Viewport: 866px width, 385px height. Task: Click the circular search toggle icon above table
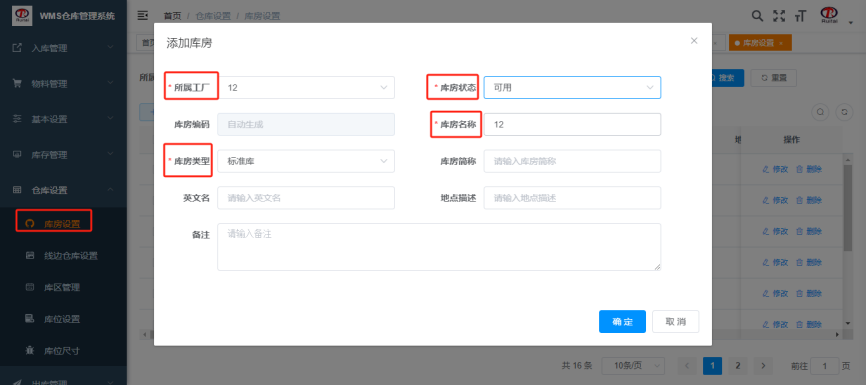coord(820,112)
